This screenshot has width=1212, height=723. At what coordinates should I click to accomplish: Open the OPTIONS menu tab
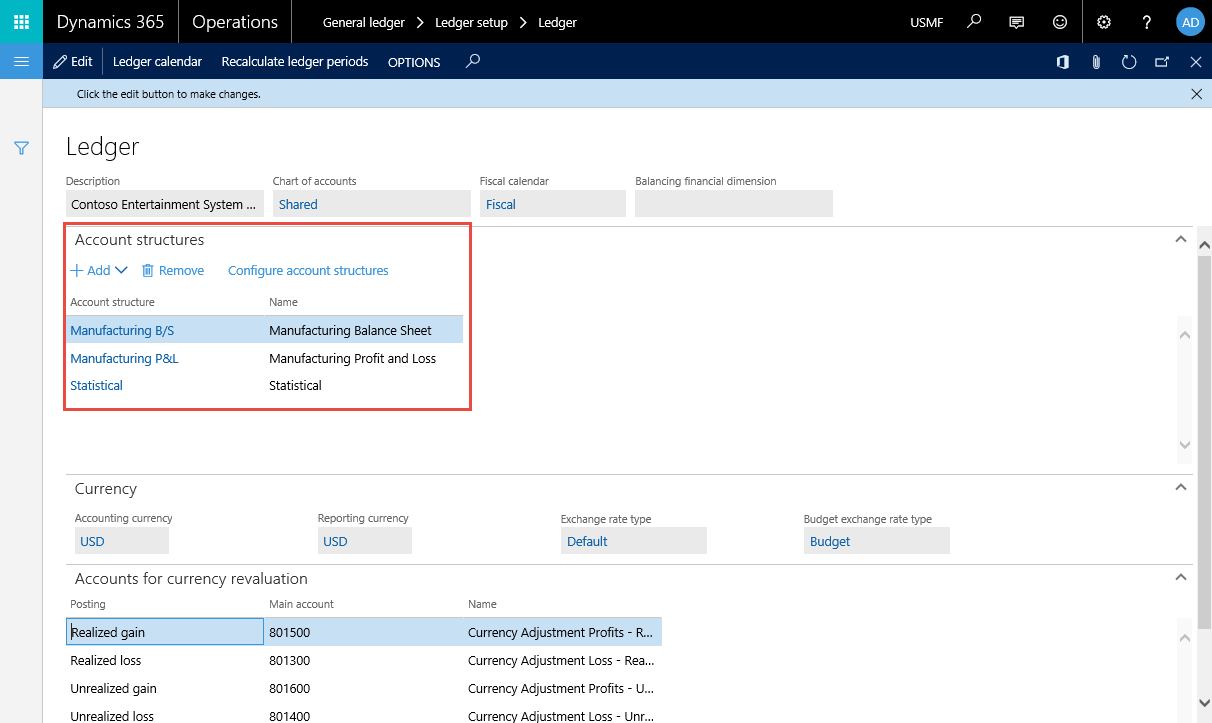click(x=414, y=62)
